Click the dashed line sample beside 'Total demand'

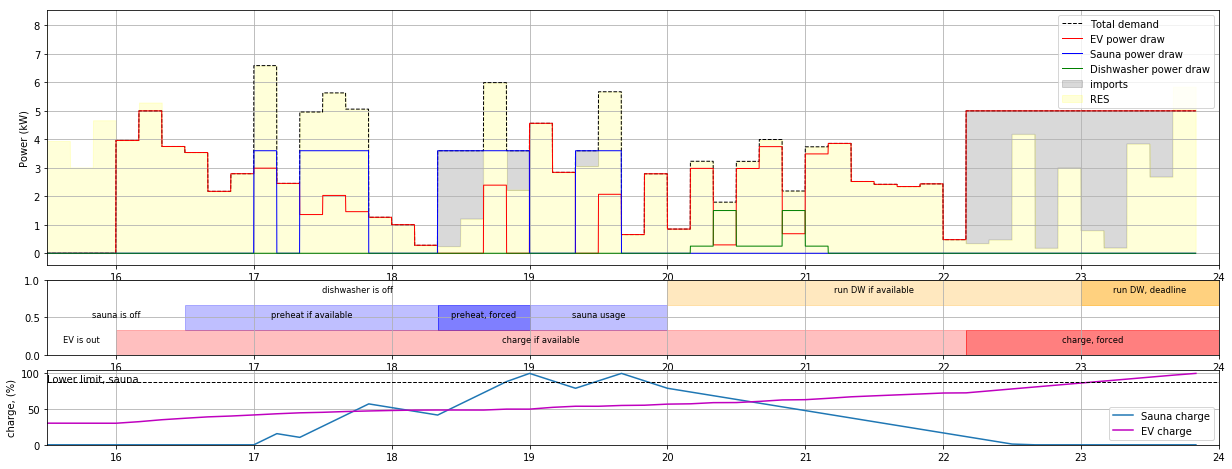point(1072,24)
